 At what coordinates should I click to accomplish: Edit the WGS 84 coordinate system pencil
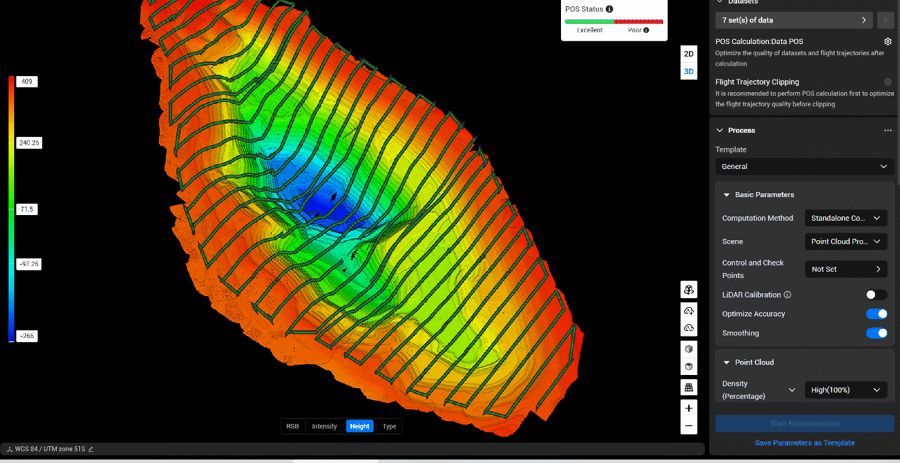pos(91,449)
